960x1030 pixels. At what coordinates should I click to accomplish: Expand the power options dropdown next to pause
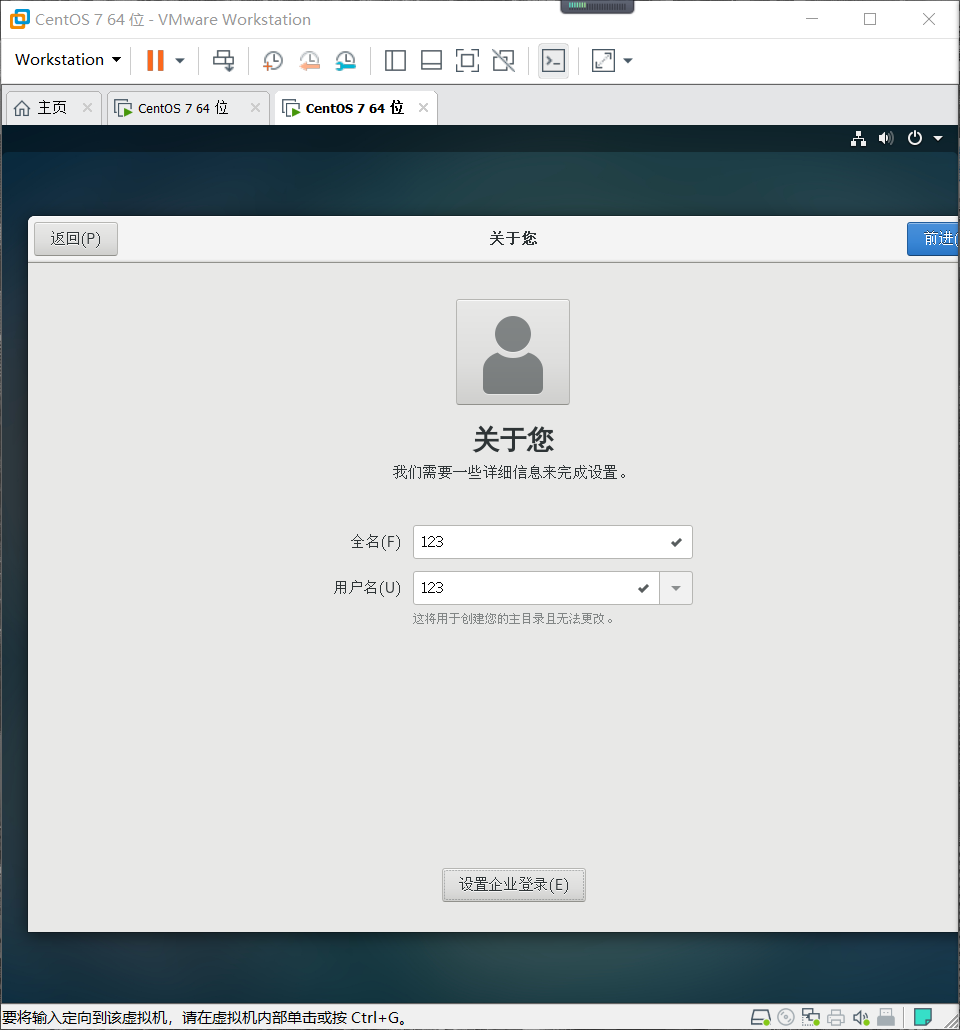[x=180, y=60]
